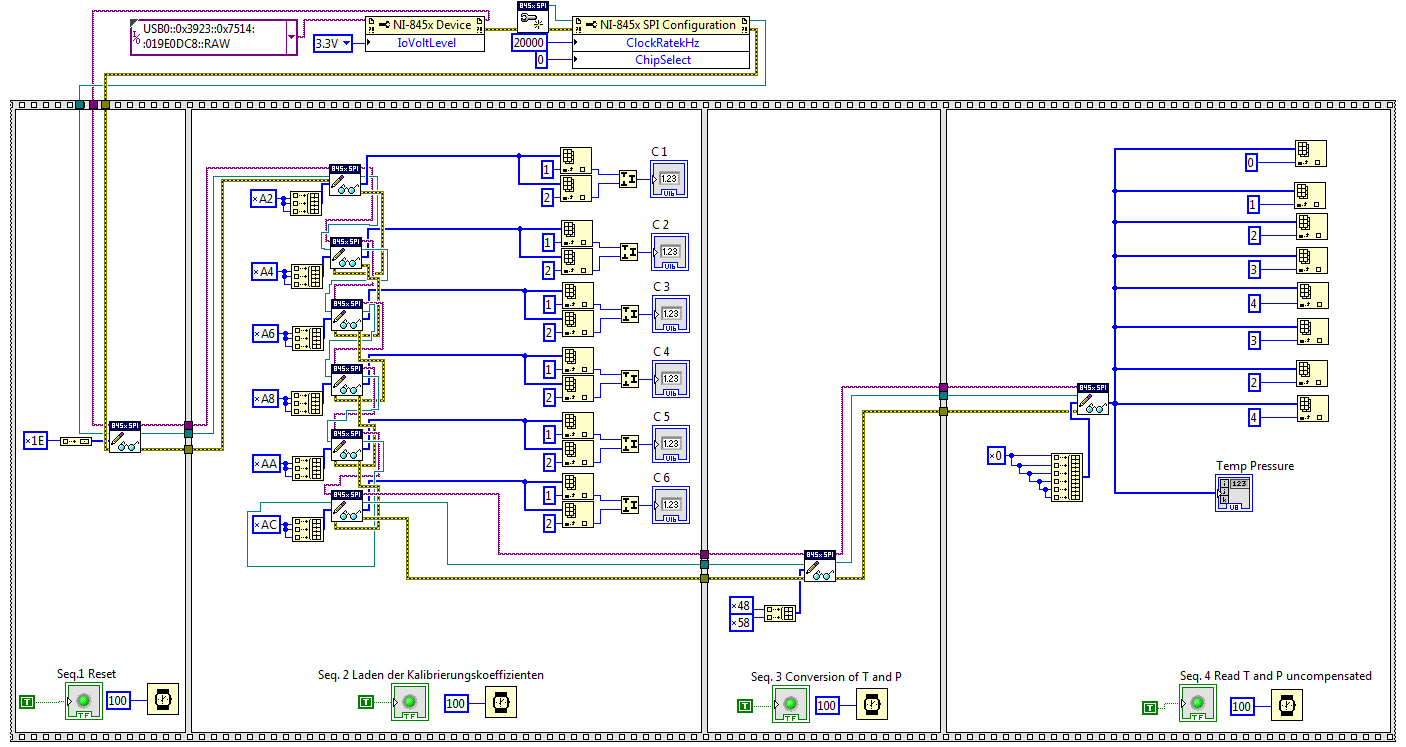Click the SPI Write Read node above x48

click(x=820, y=566)
